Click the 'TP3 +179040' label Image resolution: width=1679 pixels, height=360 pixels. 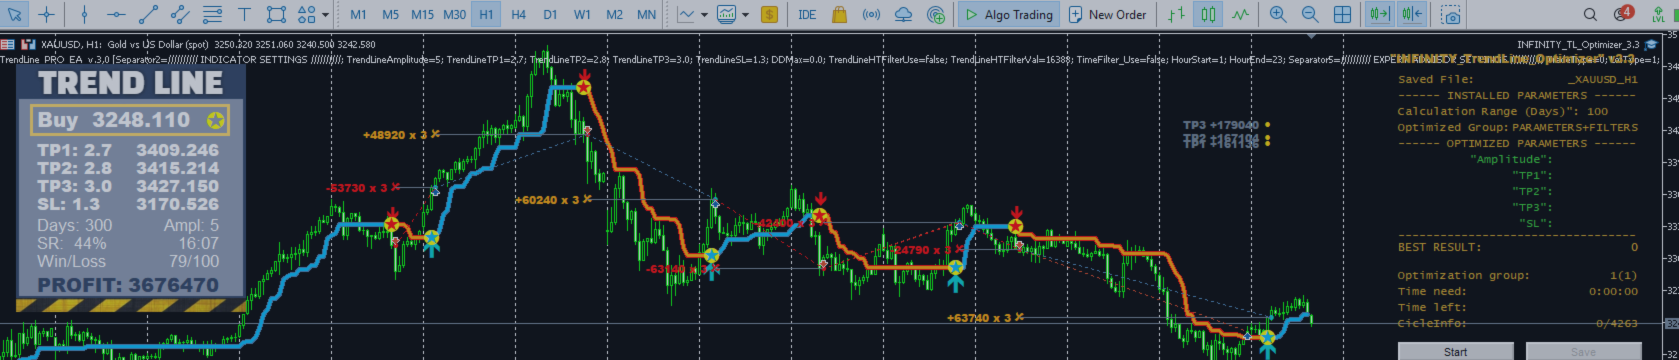(1221, 125)
